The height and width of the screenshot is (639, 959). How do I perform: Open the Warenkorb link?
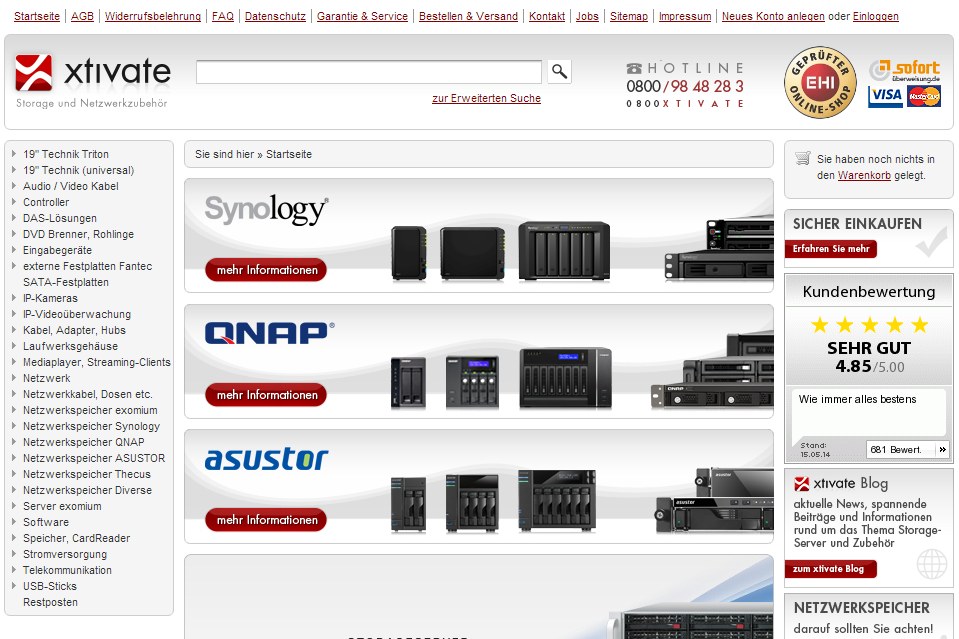(x=864, y=175)
